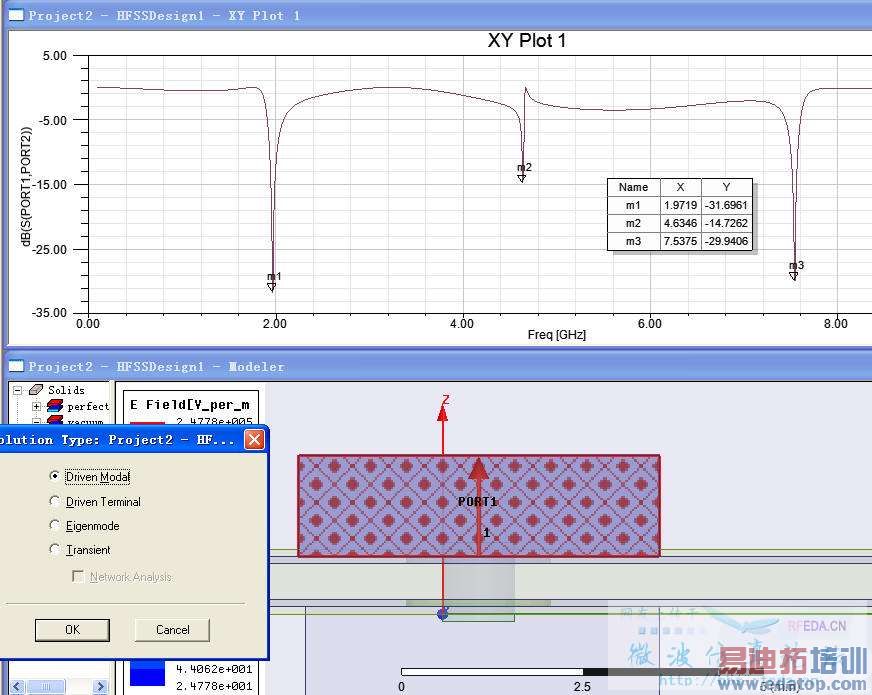Click the legend value 4.4062e+001
The image size is (872, 695).
(x=214, y=669)
